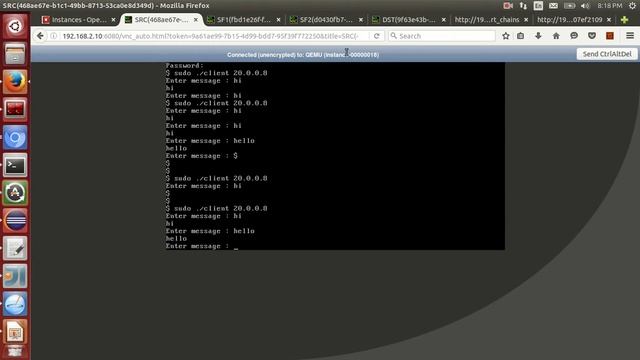Select the SRC(468ae67e tab

click(x=161, y=20)
